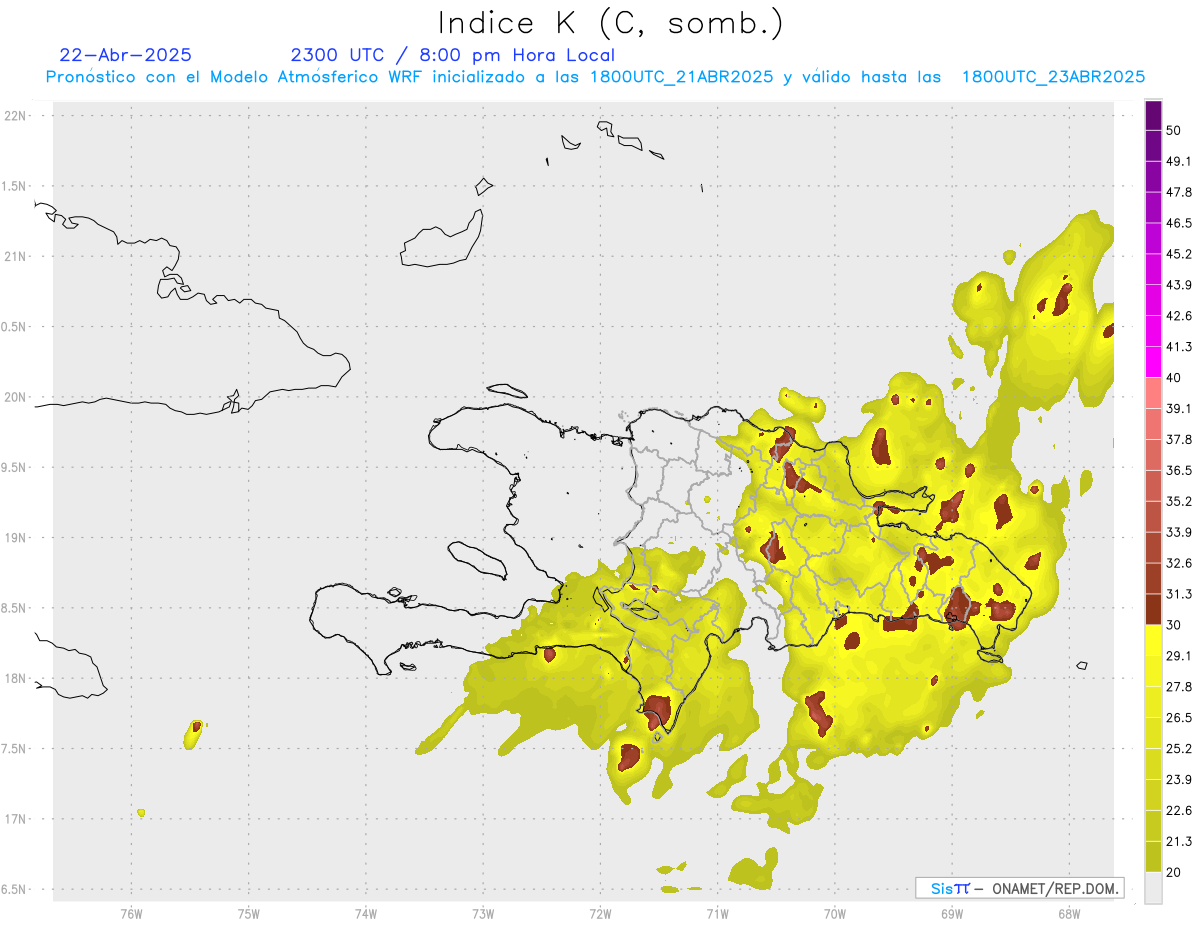Click the legend value '21.3'
This screenshot has width=1200, height=927.
coord(1179,841)
